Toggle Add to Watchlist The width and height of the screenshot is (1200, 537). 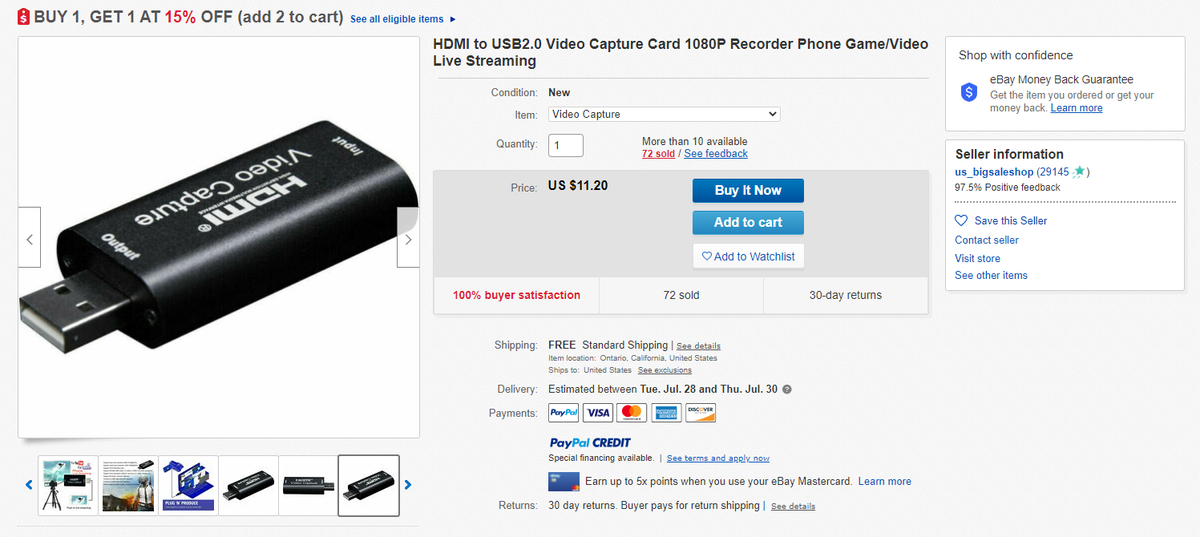click(x=748, y=256)
